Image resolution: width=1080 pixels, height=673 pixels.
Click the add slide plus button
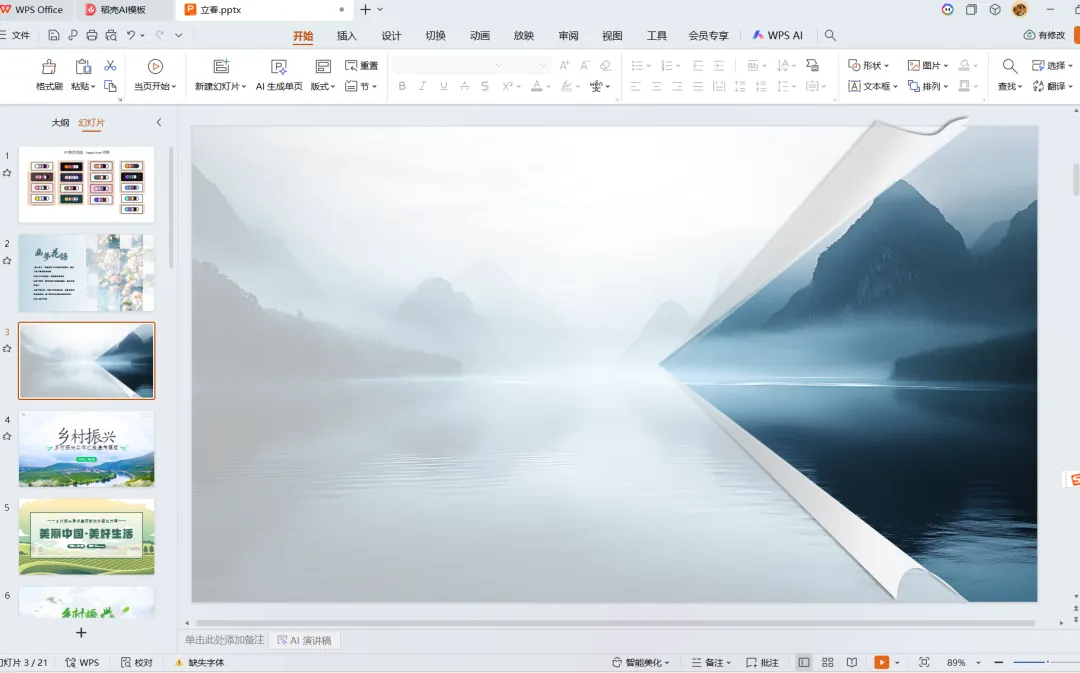pyautogui.click(x=81, y=632)
